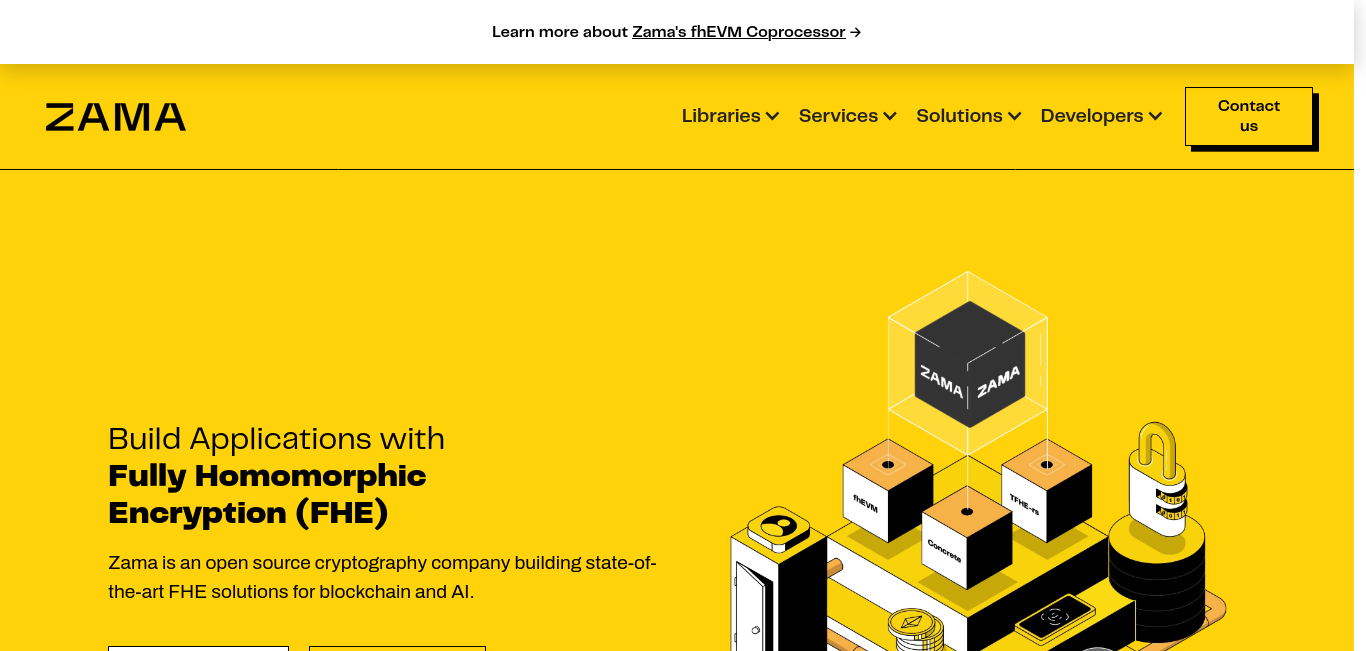Image resolution: width=1366 pixels, height=651 pixels.
Task: Click the arrow after fhEVM Coprocessor link
Action: click(x=855, y=32)
